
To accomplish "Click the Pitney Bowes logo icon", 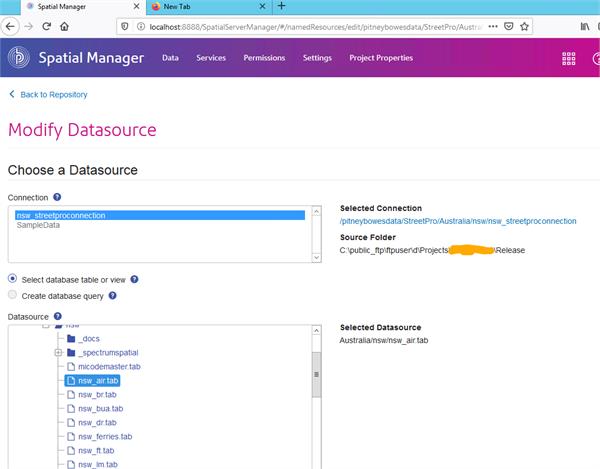I will point(19,57).
